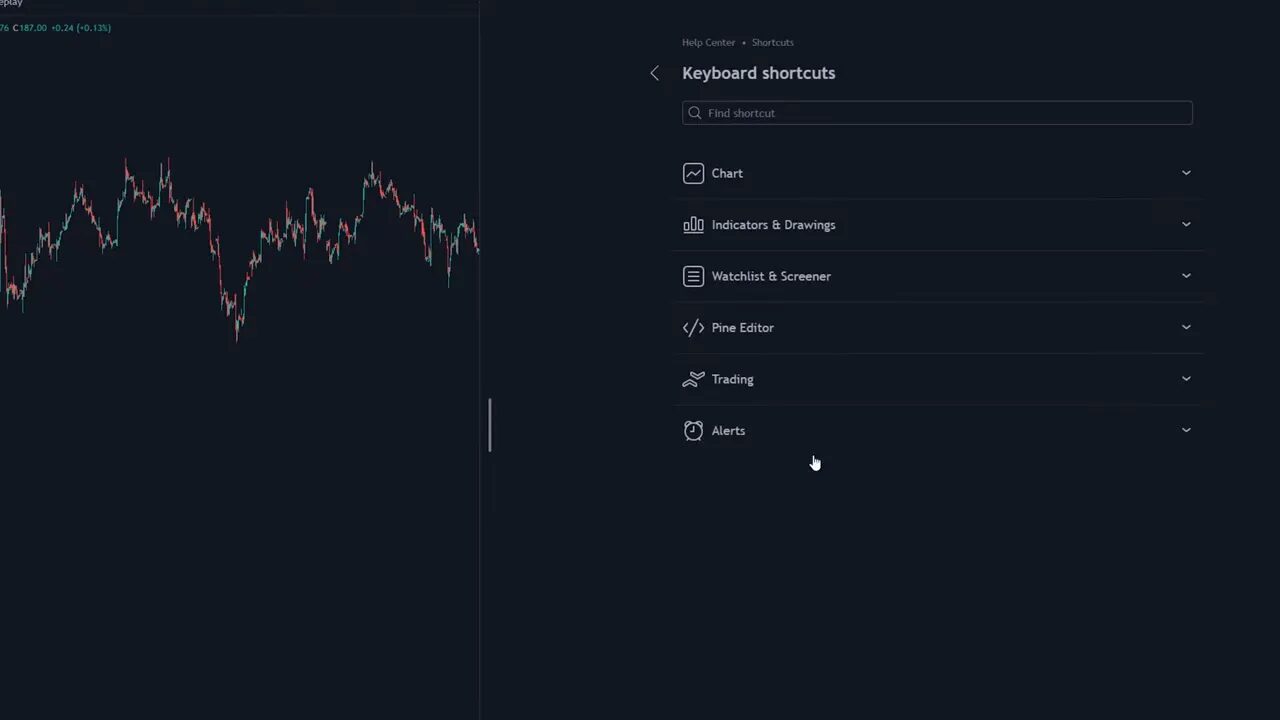Expand the Indicators & Drawings section
The image size is (1280, 720).
click(x=1186, y=224)
